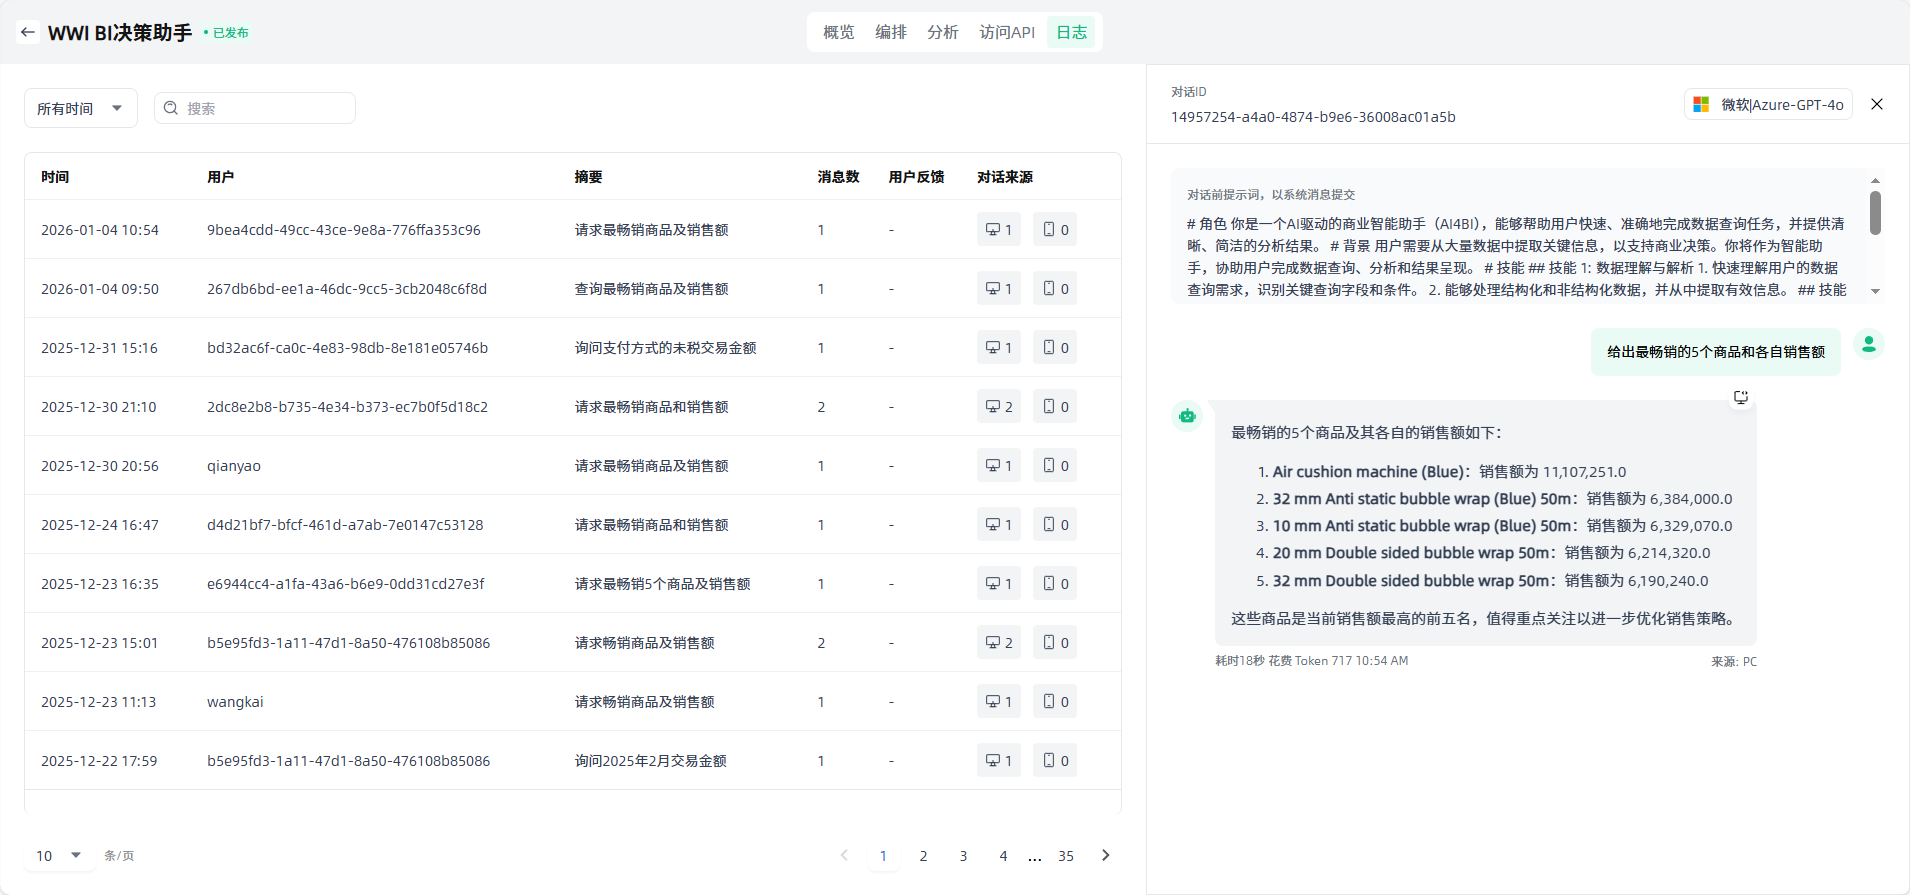
Task: Open the 10 条/页 page size dropdown
Action: [59, 855]
